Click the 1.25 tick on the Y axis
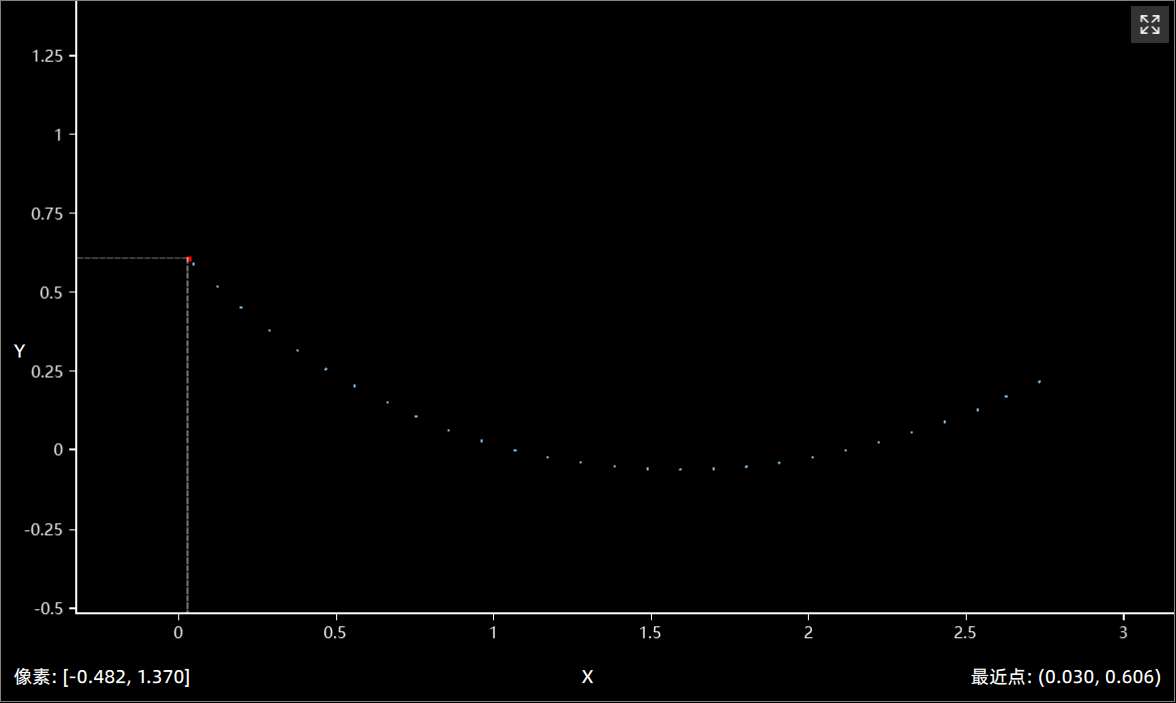 coord(47,56)
